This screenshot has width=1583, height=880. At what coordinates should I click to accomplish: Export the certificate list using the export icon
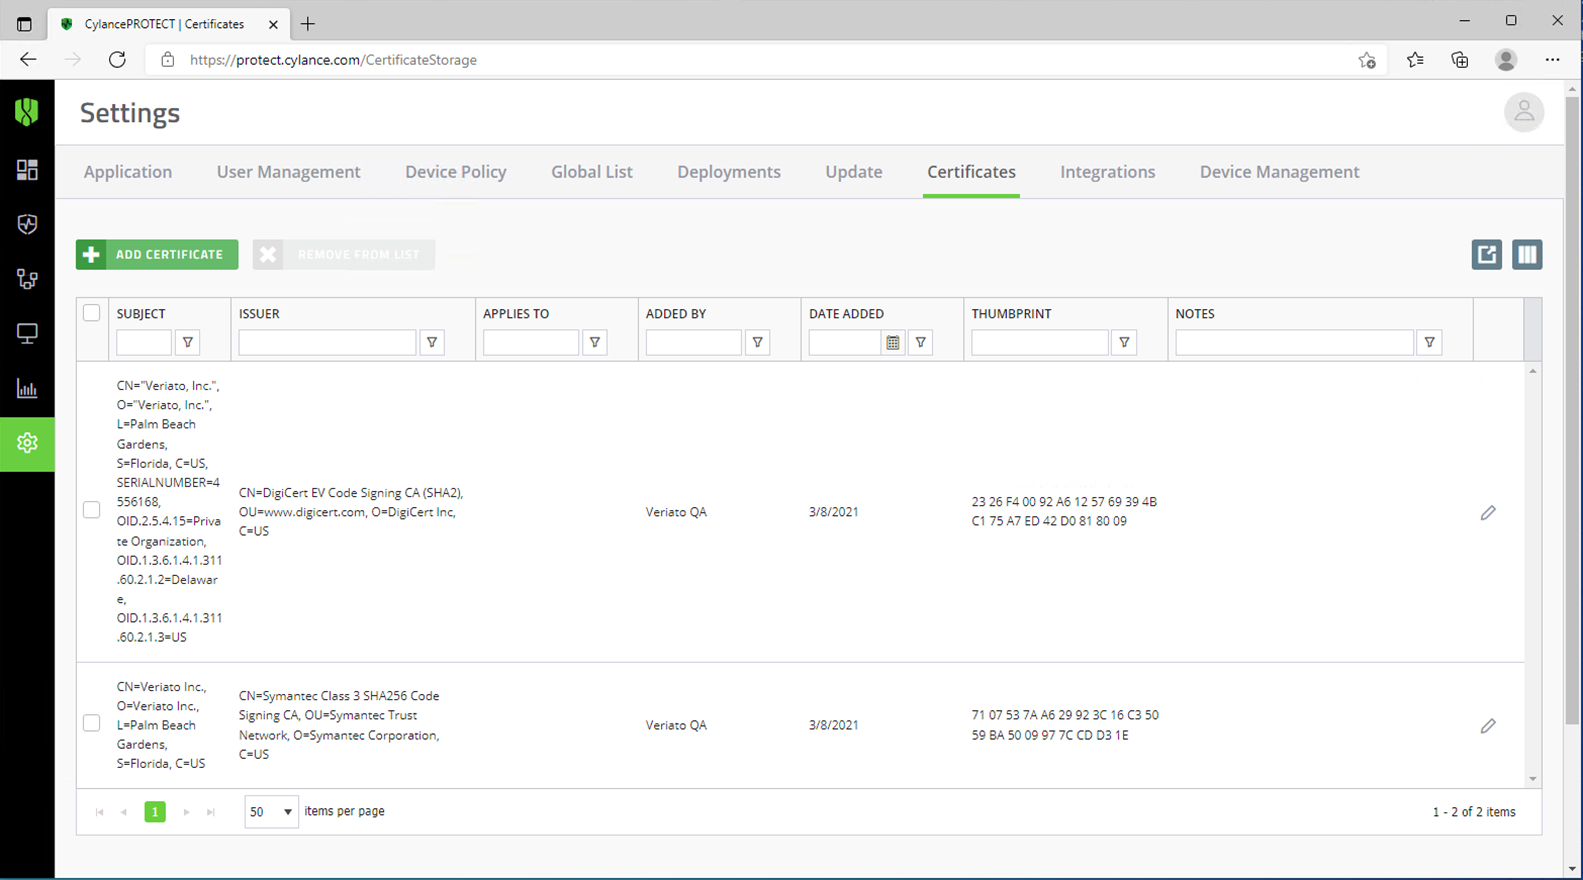1487,254
